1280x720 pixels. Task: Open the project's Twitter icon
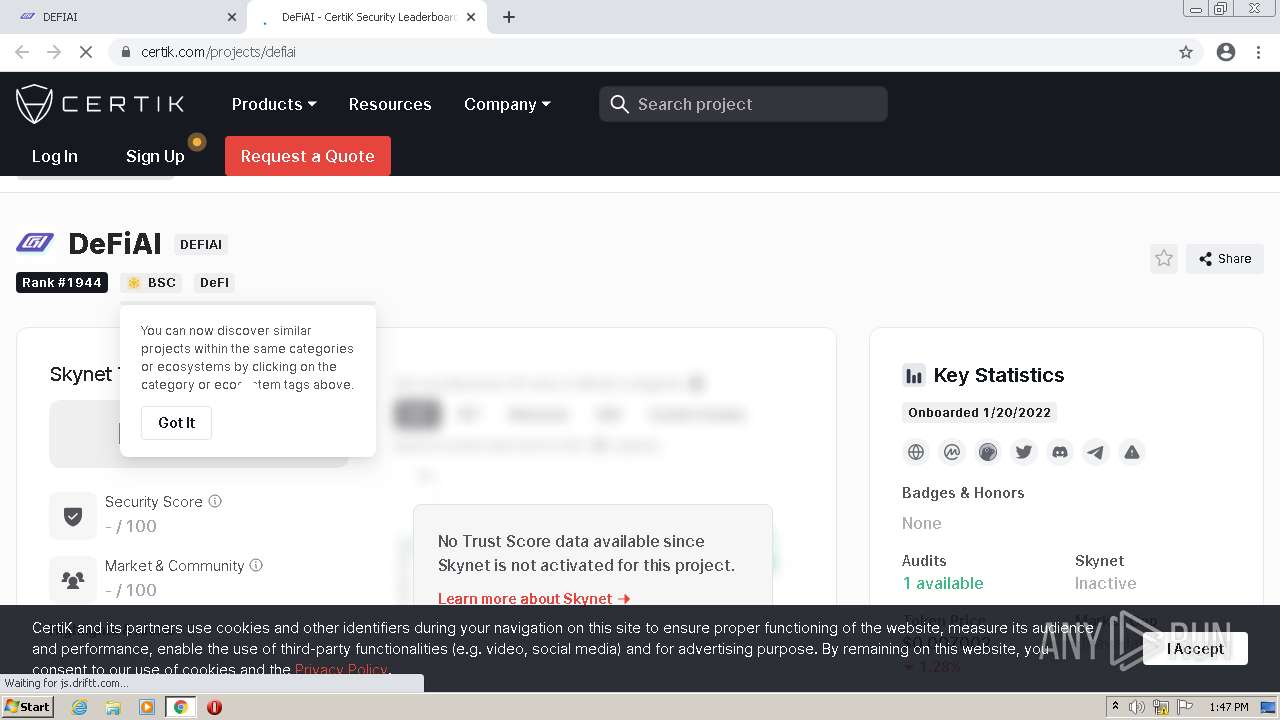tap(1024, 452)
